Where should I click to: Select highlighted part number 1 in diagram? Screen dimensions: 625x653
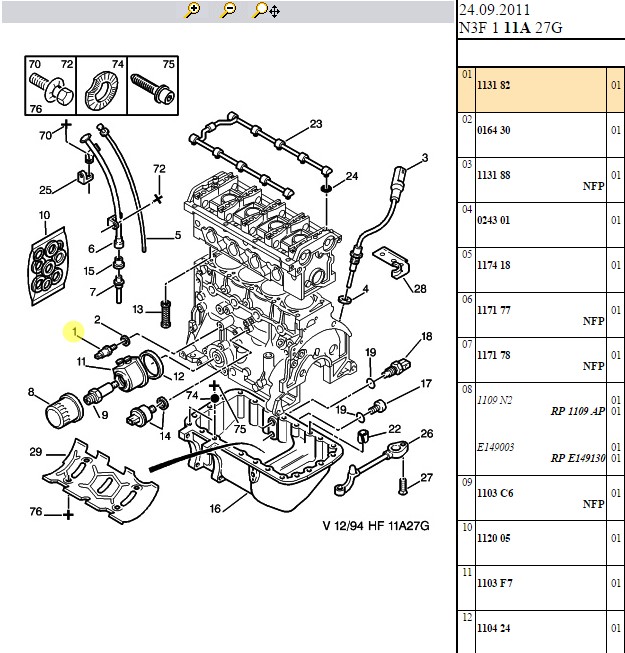tap(75, 331)
